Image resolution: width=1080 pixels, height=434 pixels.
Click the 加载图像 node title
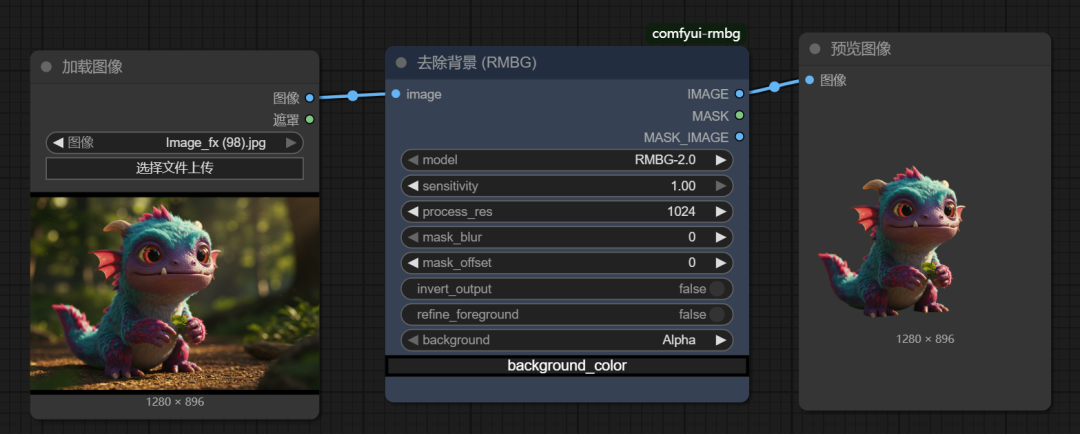(x=92, y=67)
